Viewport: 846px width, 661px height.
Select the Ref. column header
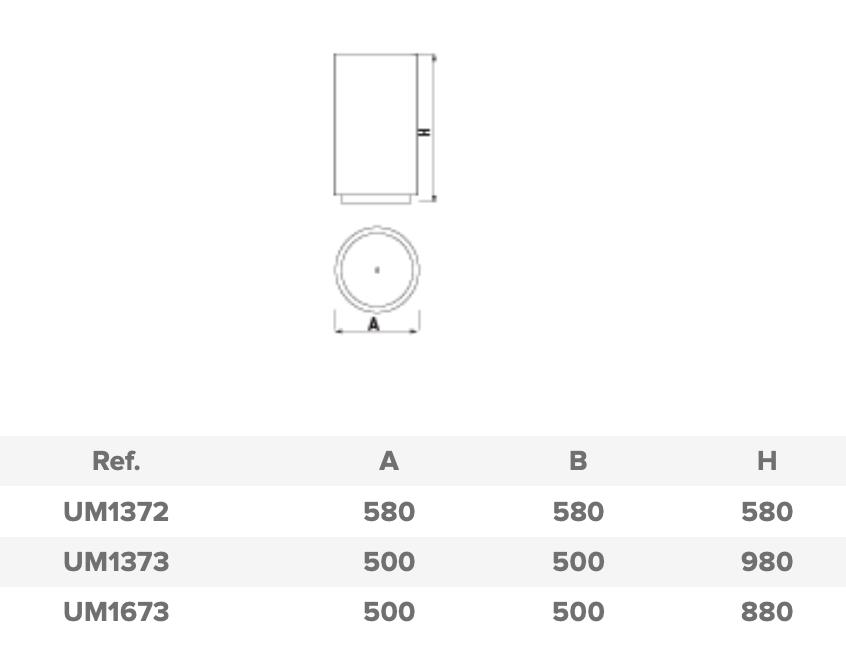(x=116, y=461)
